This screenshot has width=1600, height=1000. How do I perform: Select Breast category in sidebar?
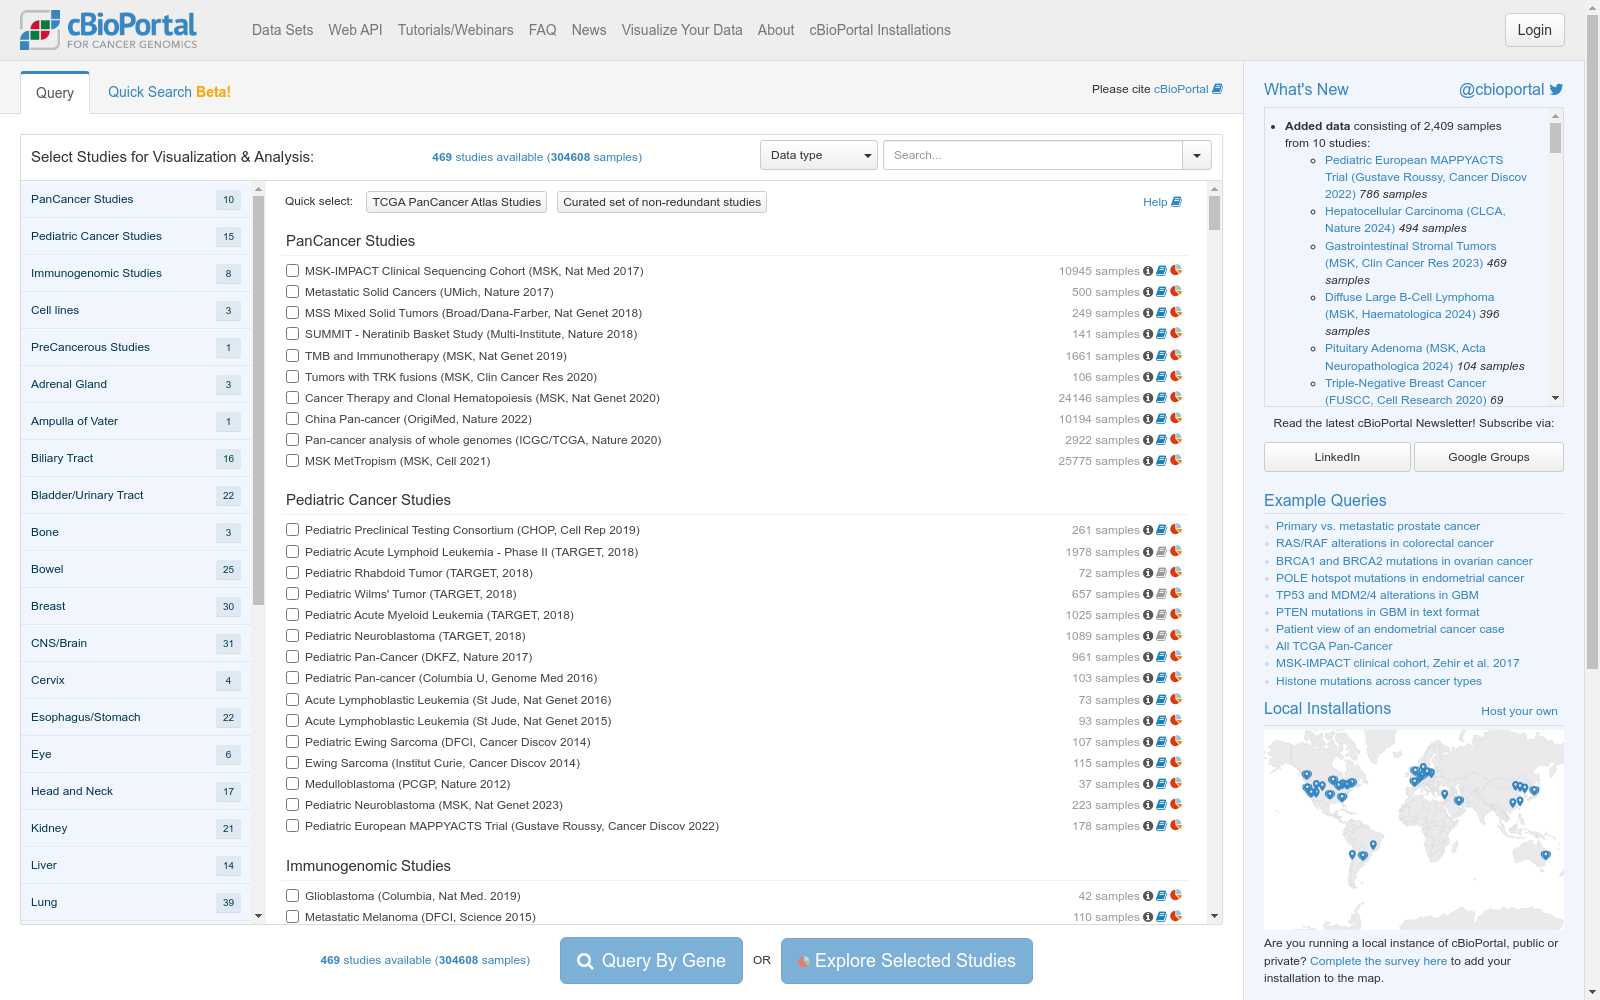(x=136, y=606)
